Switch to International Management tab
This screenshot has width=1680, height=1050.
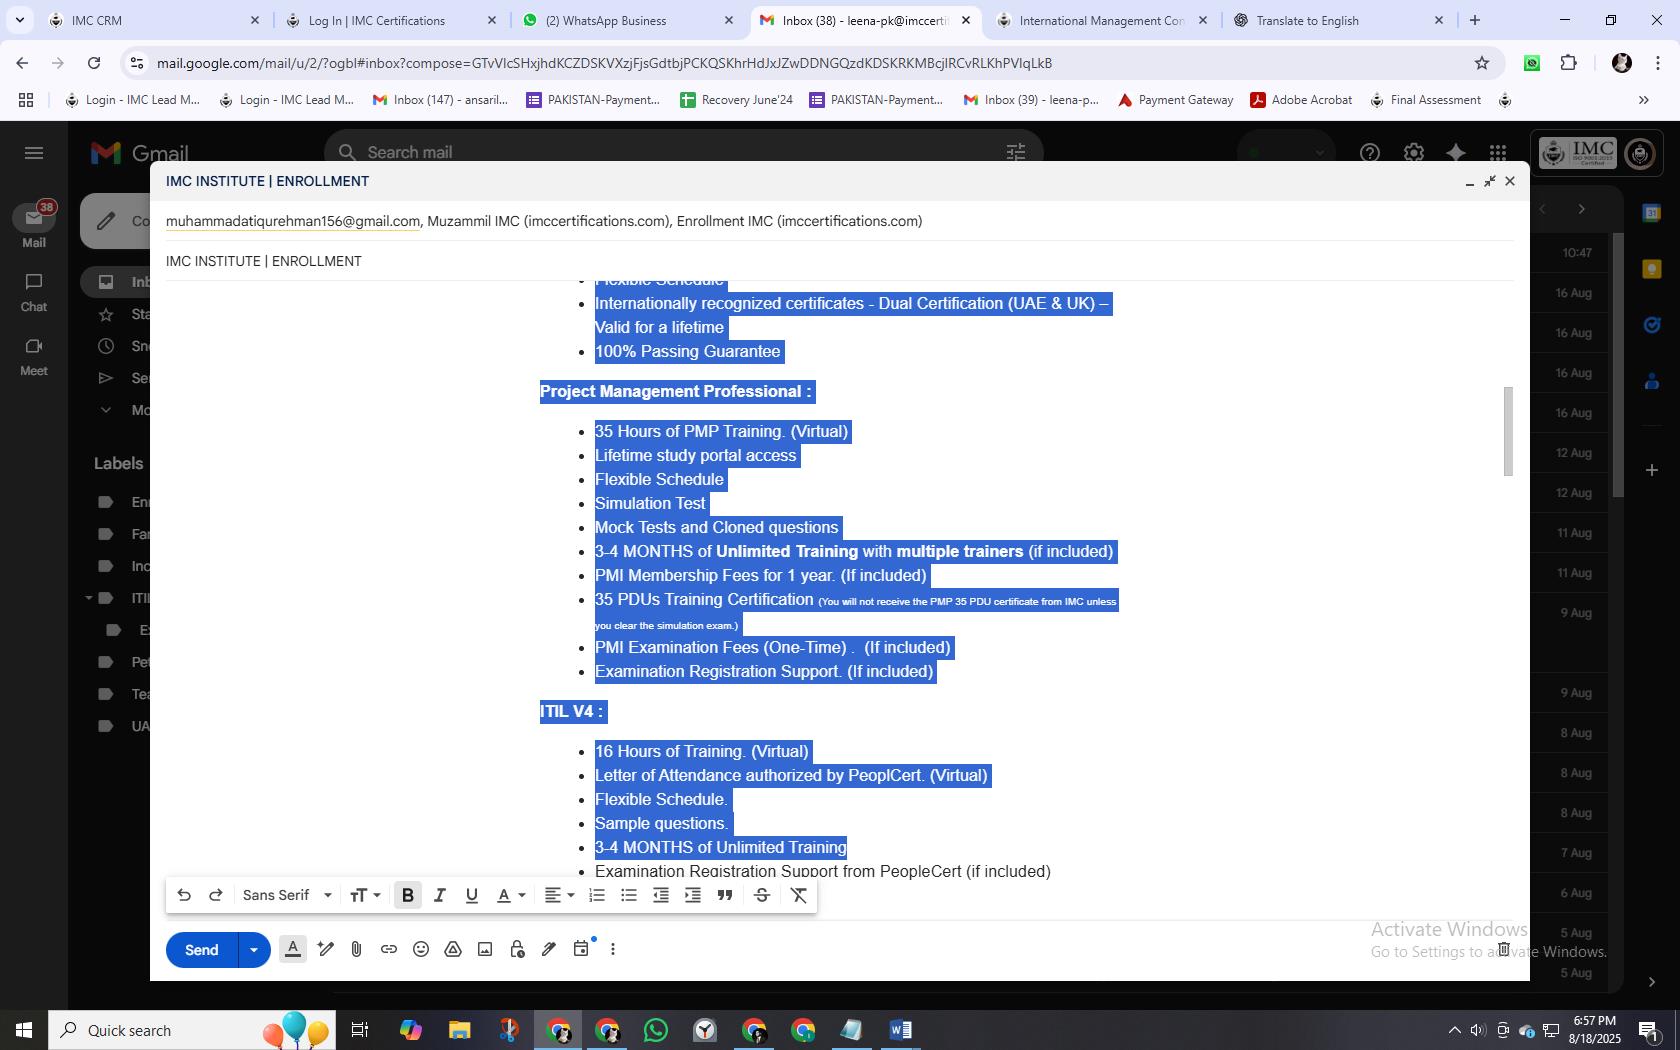coord(1100,20)
